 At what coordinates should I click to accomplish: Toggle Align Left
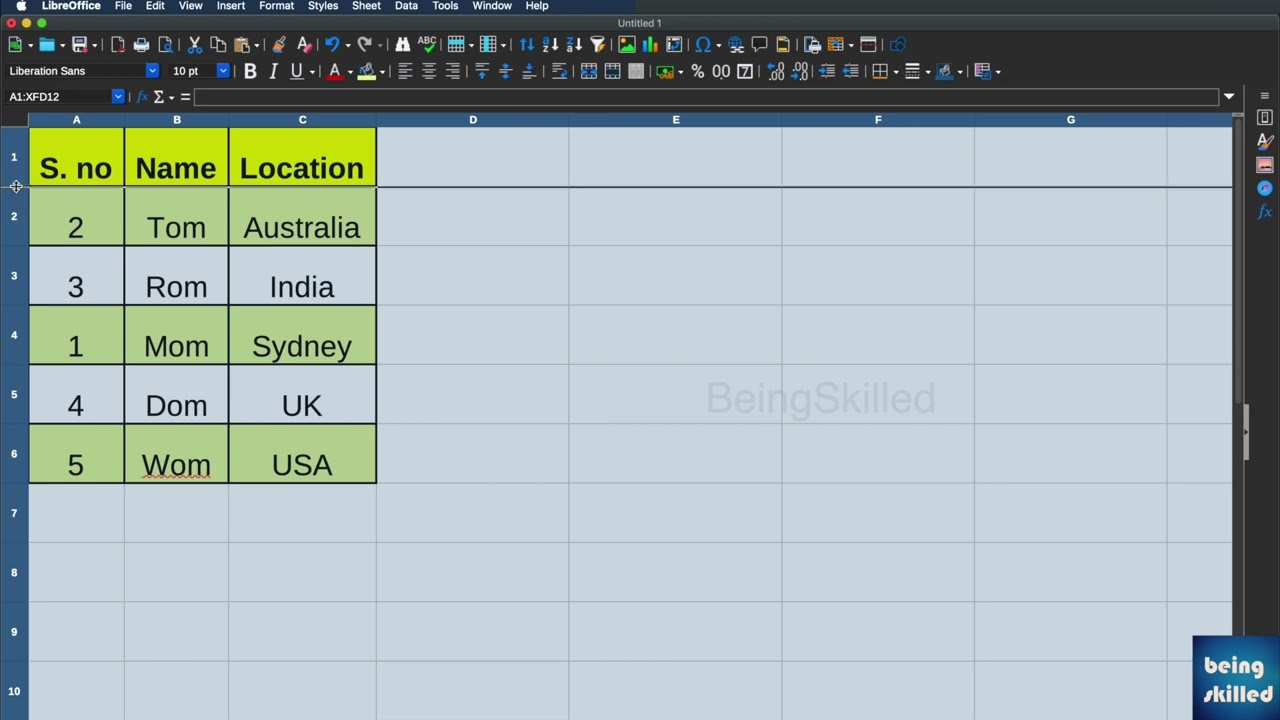point(405,71)
